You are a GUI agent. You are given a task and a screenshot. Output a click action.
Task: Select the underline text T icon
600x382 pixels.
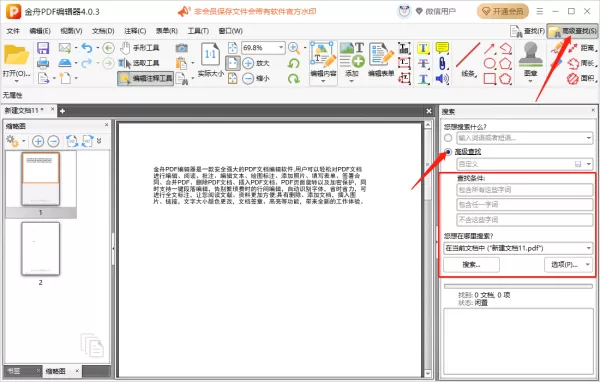423,79
